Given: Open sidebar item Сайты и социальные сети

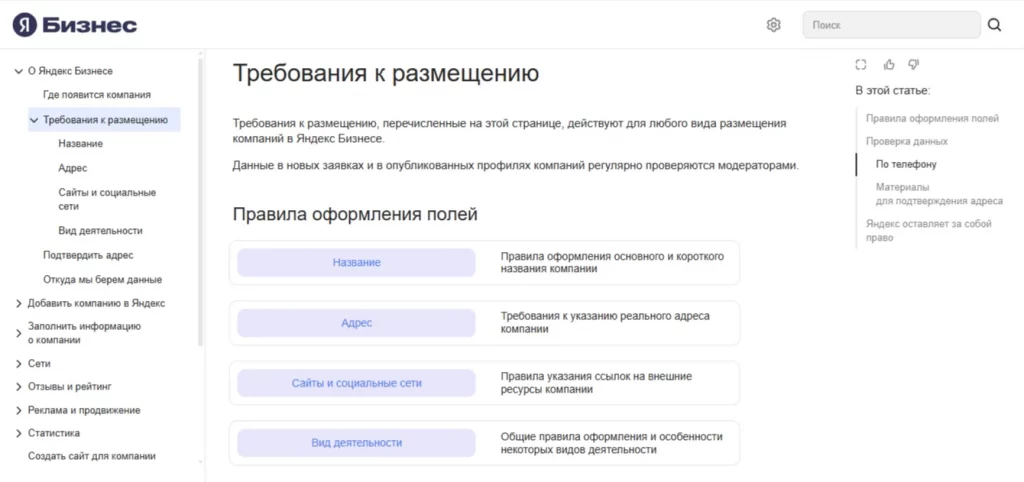Looking at the screenshot, I should (x=106, y=199).
